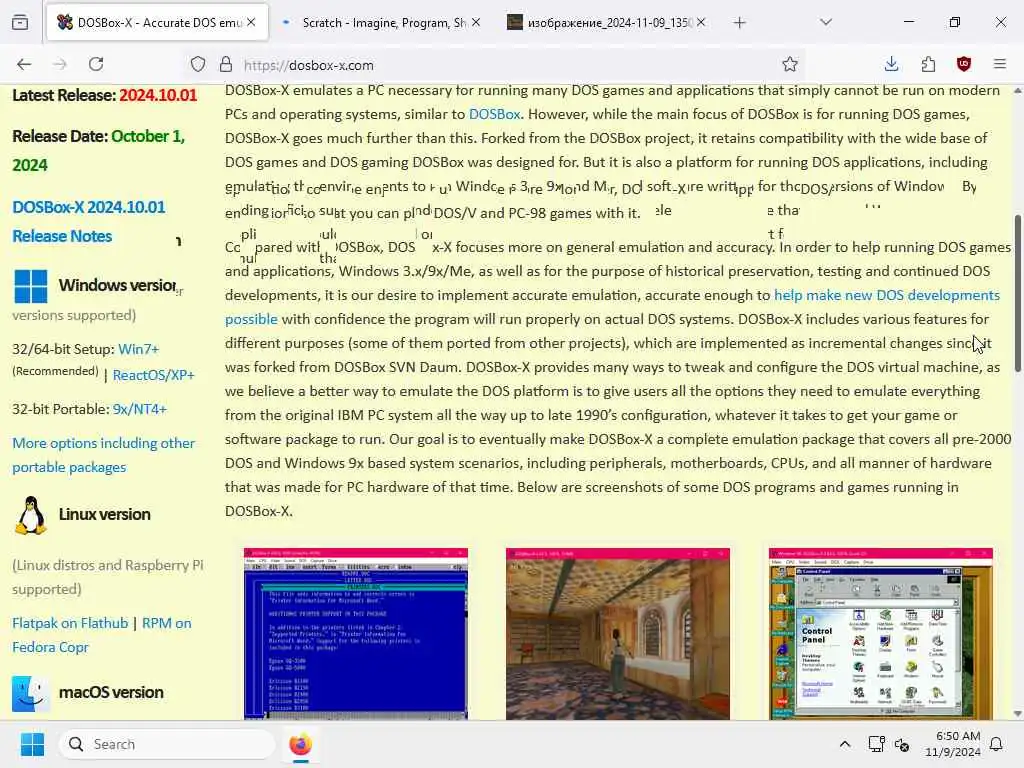This screenshot has height=768, width=1024.
Task: Click the scrollbar up arrow
Action: 1017,91
